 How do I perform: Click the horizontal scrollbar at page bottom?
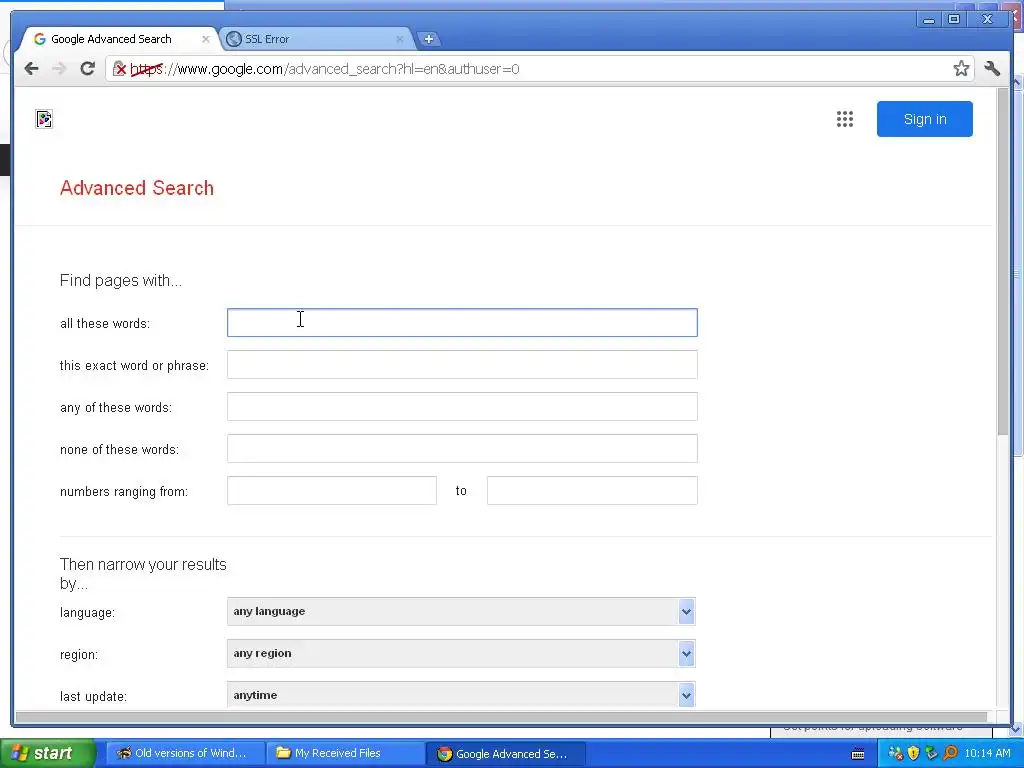[501, 717]
